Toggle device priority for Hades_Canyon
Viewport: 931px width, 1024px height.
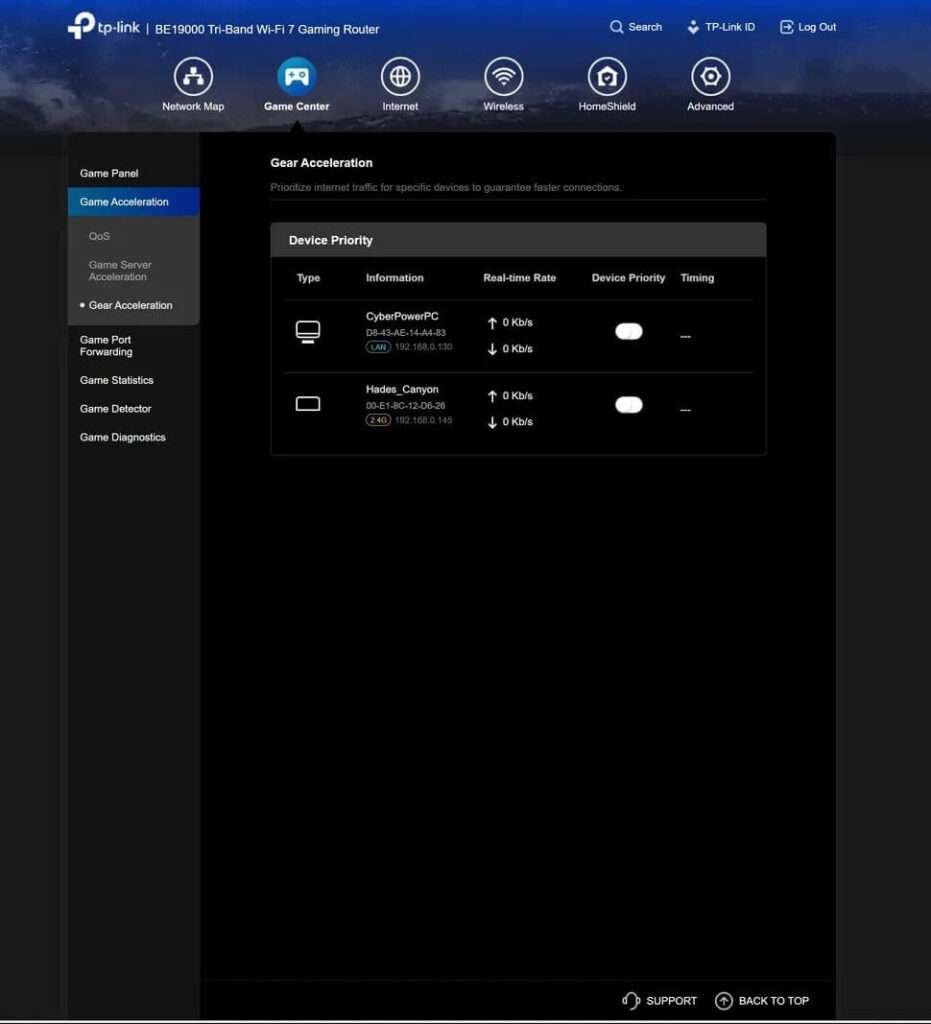[629, 405]
